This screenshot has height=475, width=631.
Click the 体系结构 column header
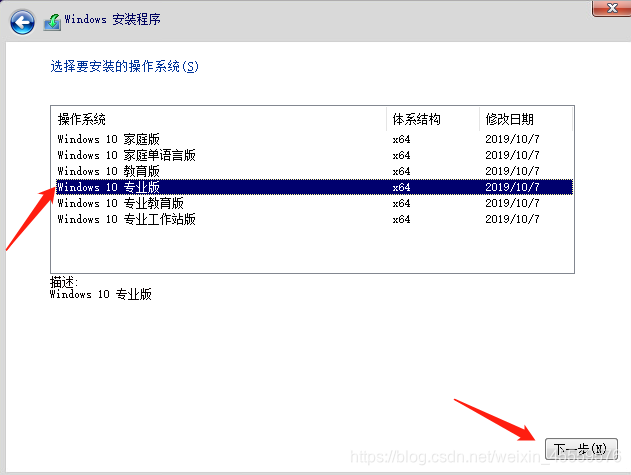[433, 119]
